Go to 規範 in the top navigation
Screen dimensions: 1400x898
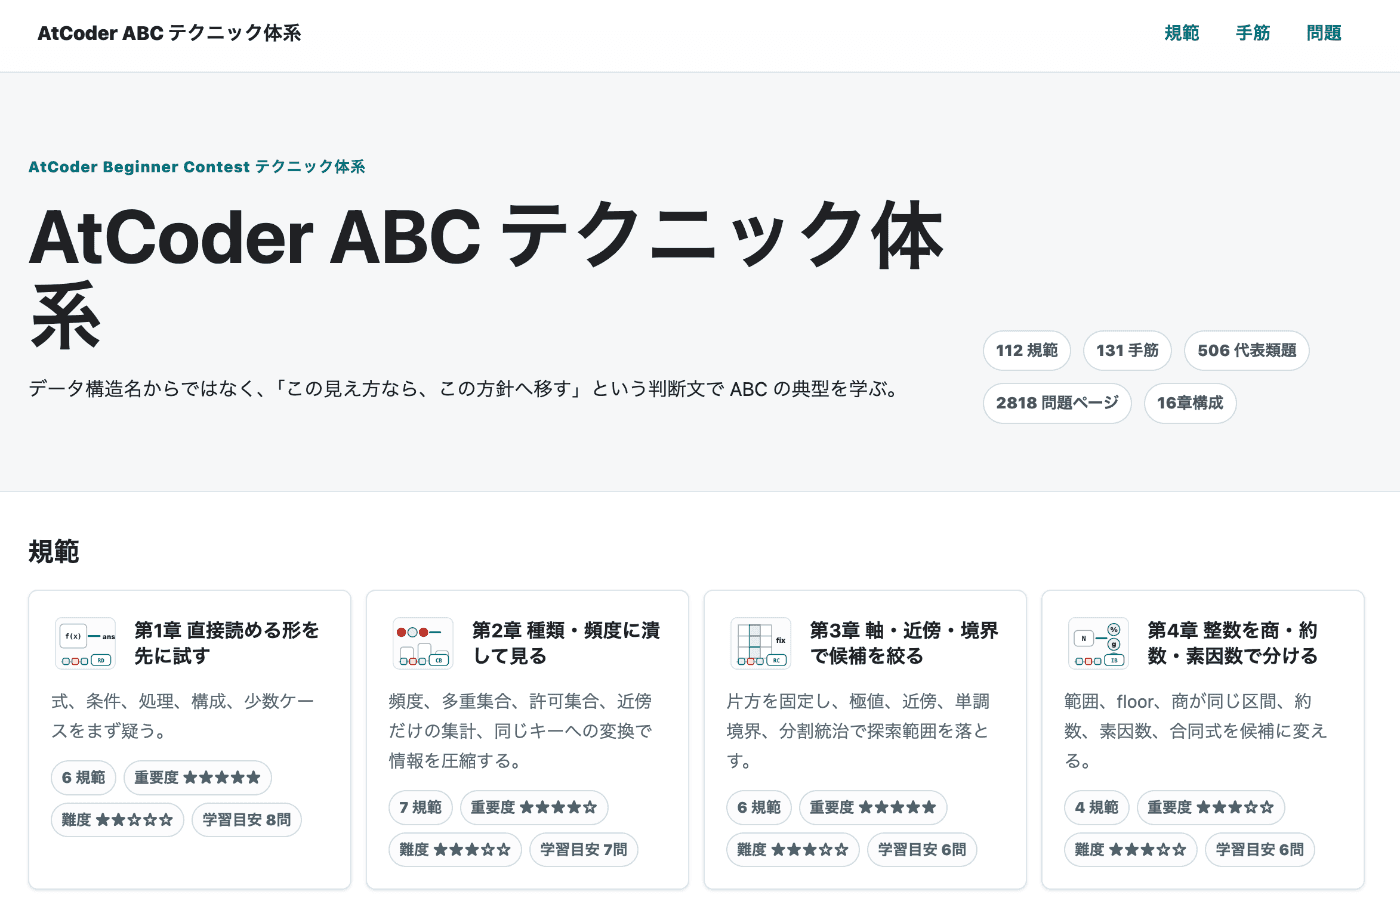coord(1182,33)
